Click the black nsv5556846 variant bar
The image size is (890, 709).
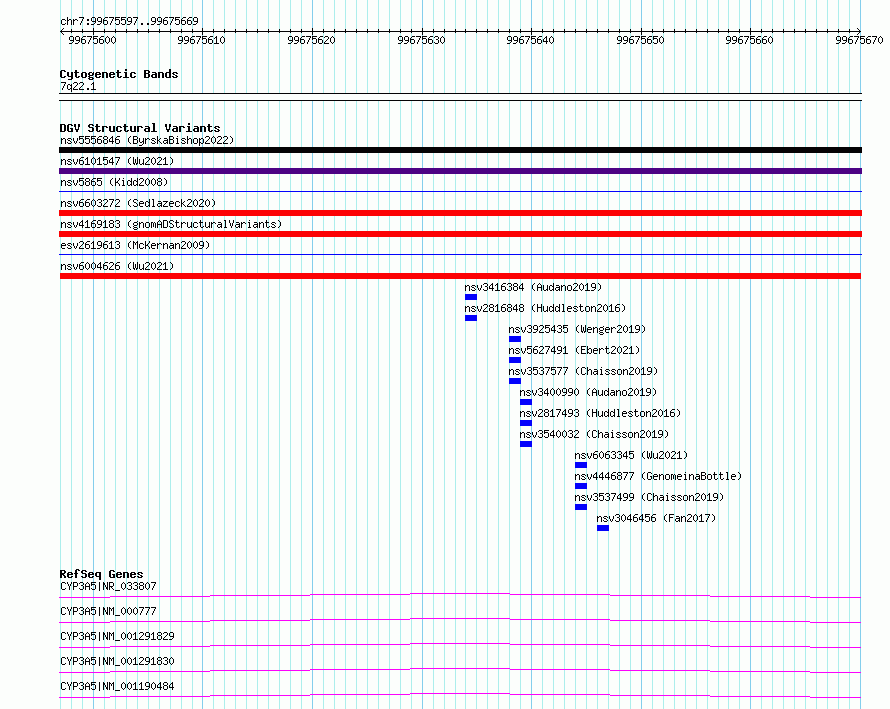tap(460, 150)
